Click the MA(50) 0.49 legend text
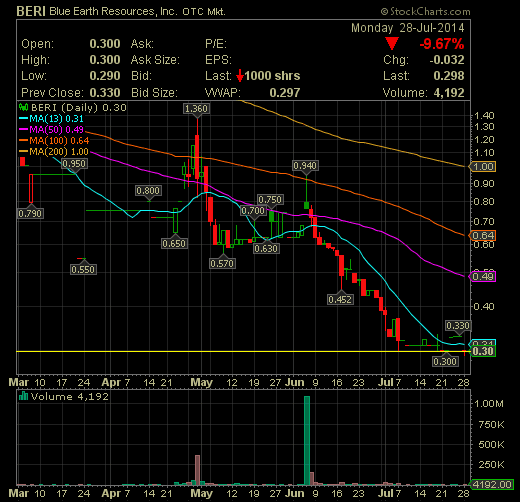 [56, 130]
